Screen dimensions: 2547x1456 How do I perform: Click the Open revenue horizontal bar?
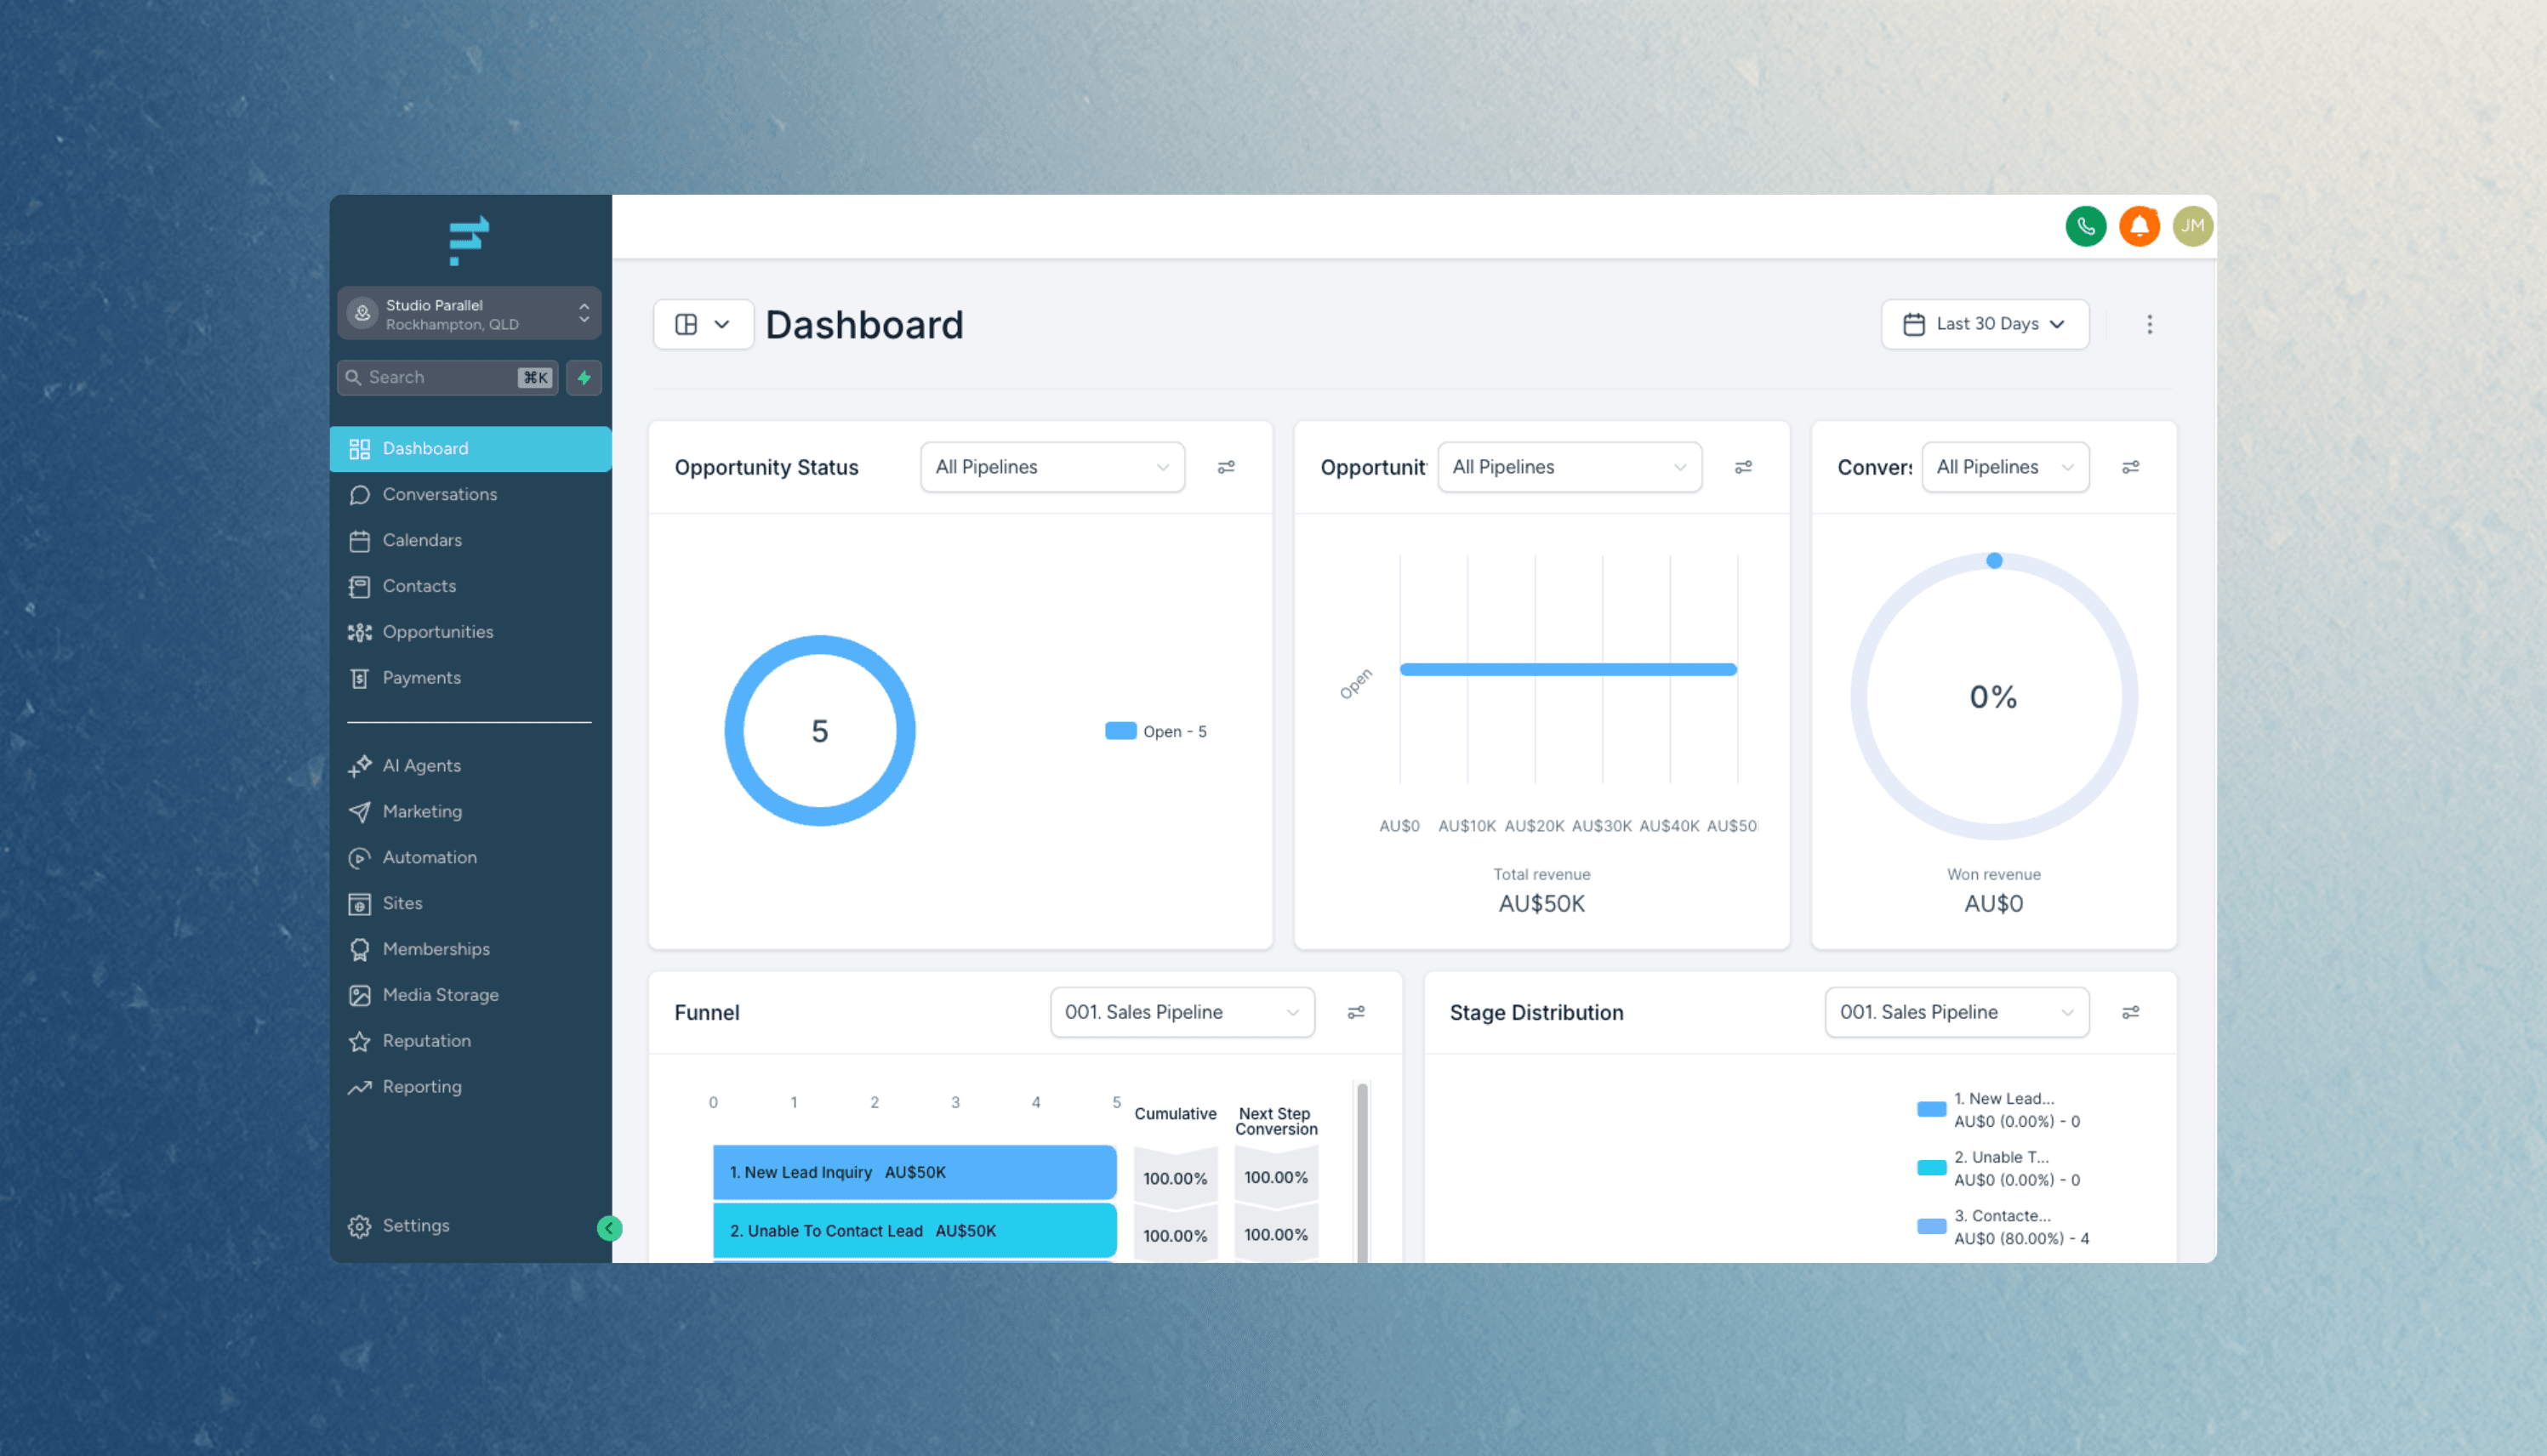pos(1568,670)
